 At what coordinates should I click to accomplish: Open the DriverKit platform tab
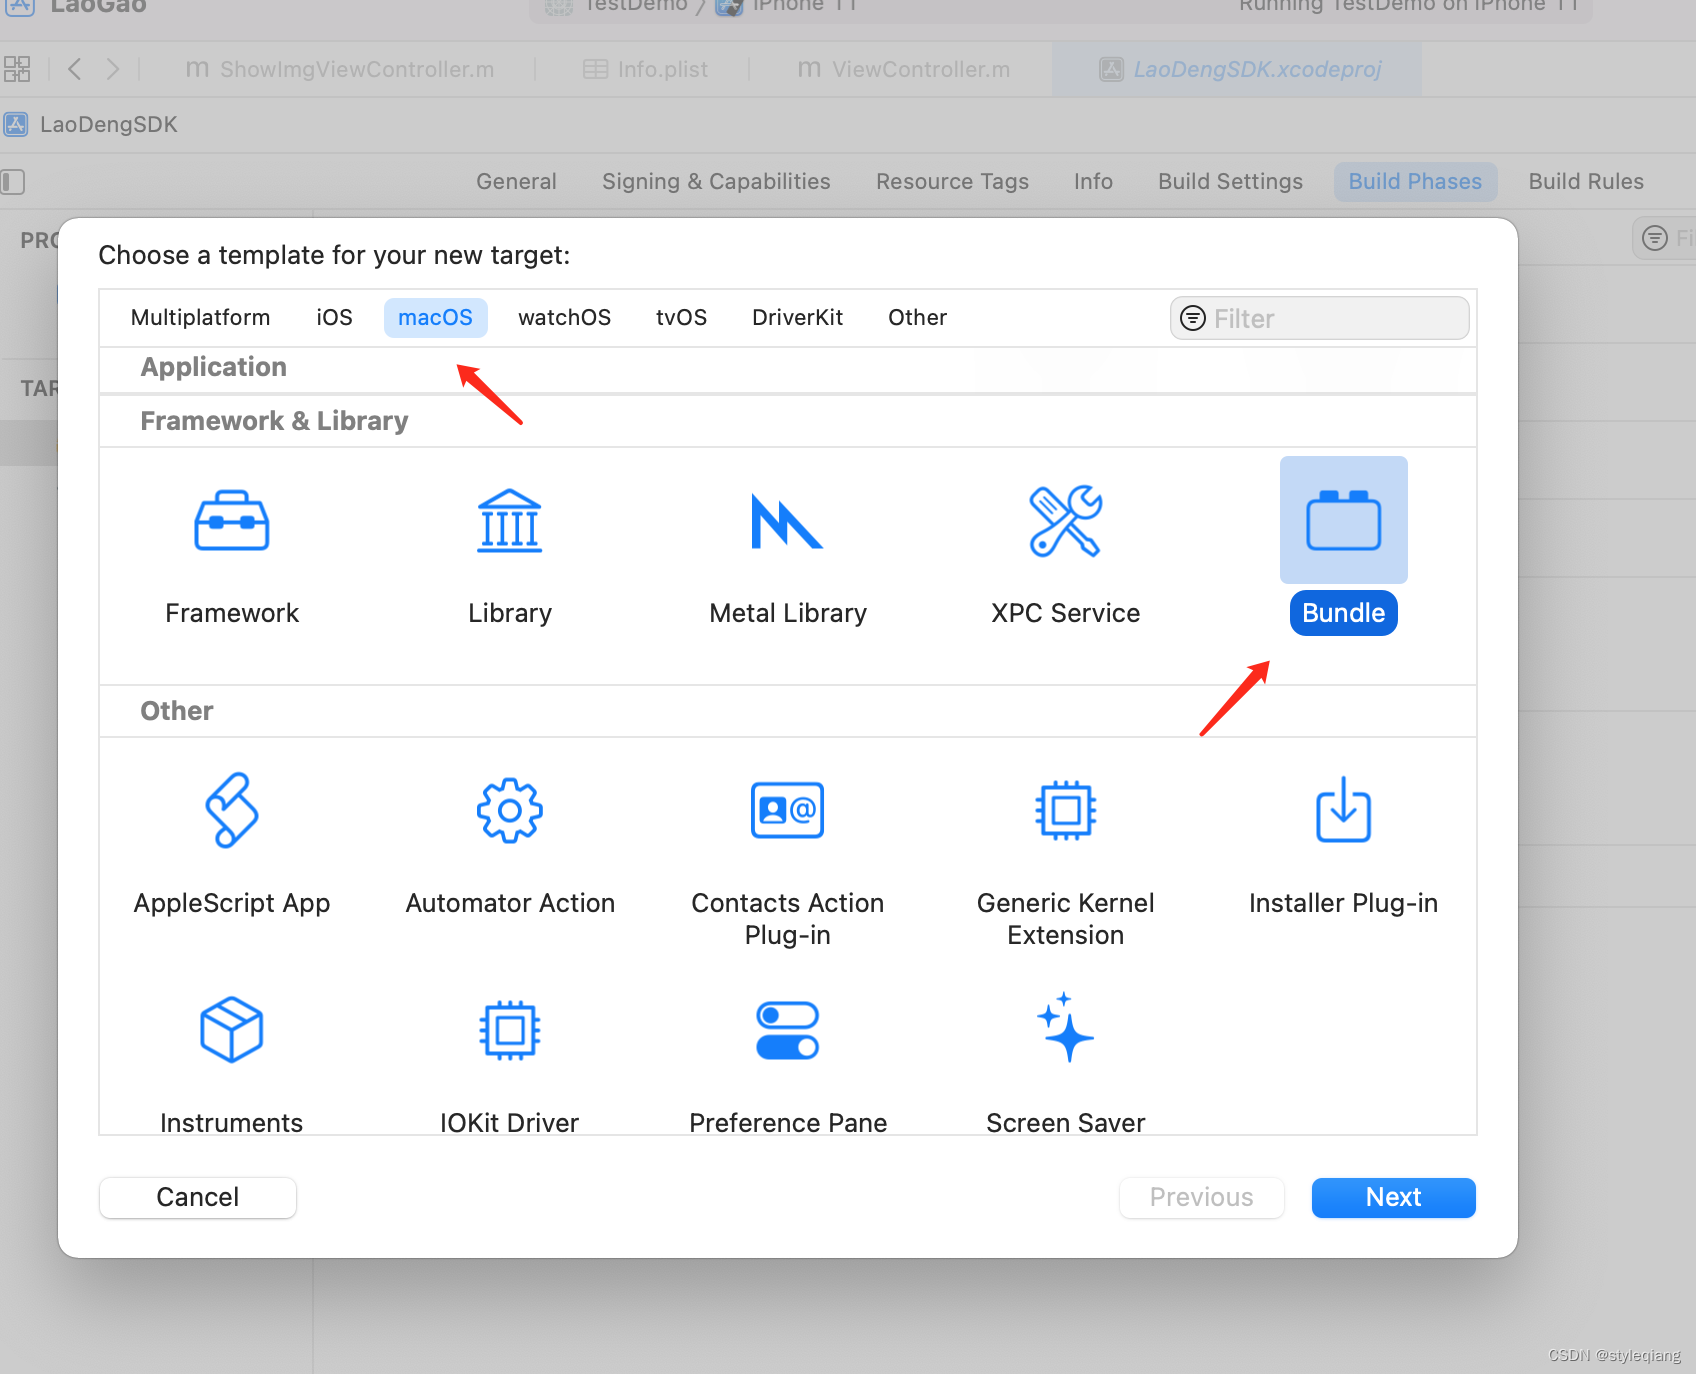(797, 318)
